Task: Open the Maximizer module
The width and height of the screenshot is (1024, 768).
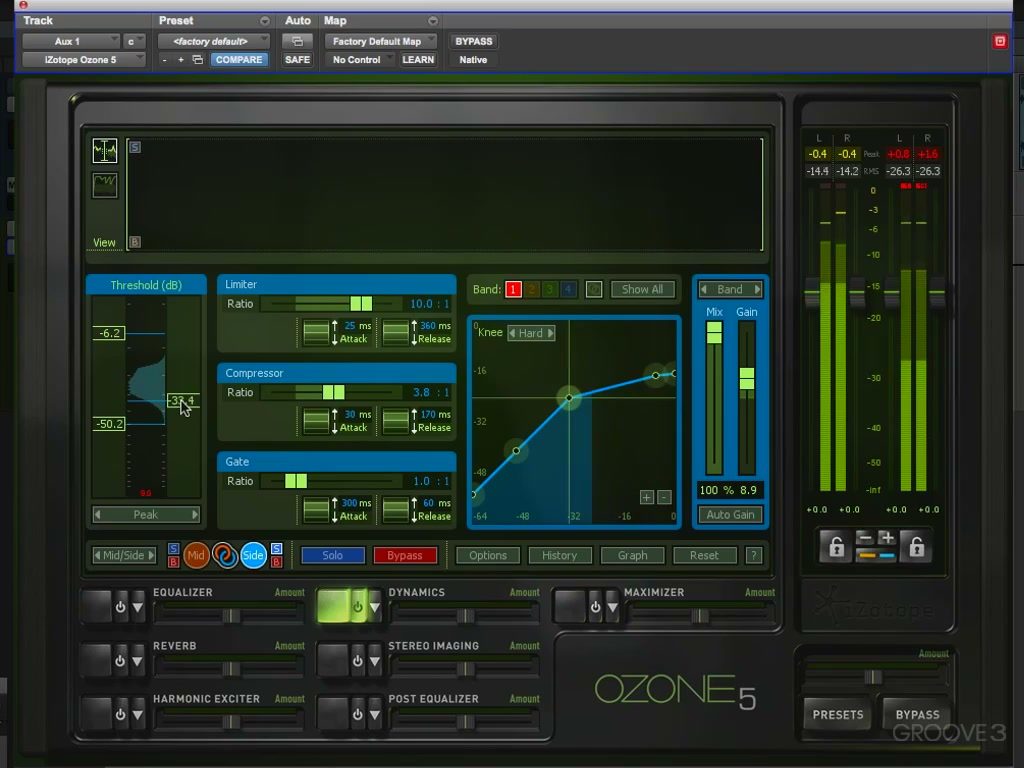Action: [570, 607]
